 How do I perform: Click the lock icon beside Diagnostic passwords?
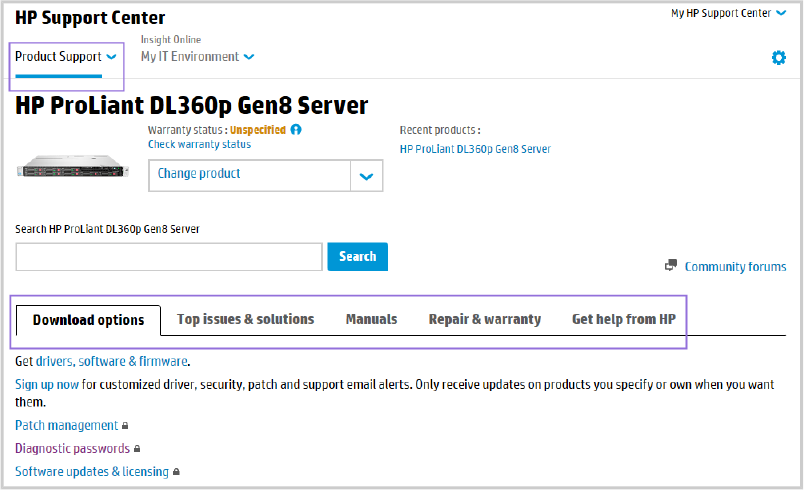[137, 449]
